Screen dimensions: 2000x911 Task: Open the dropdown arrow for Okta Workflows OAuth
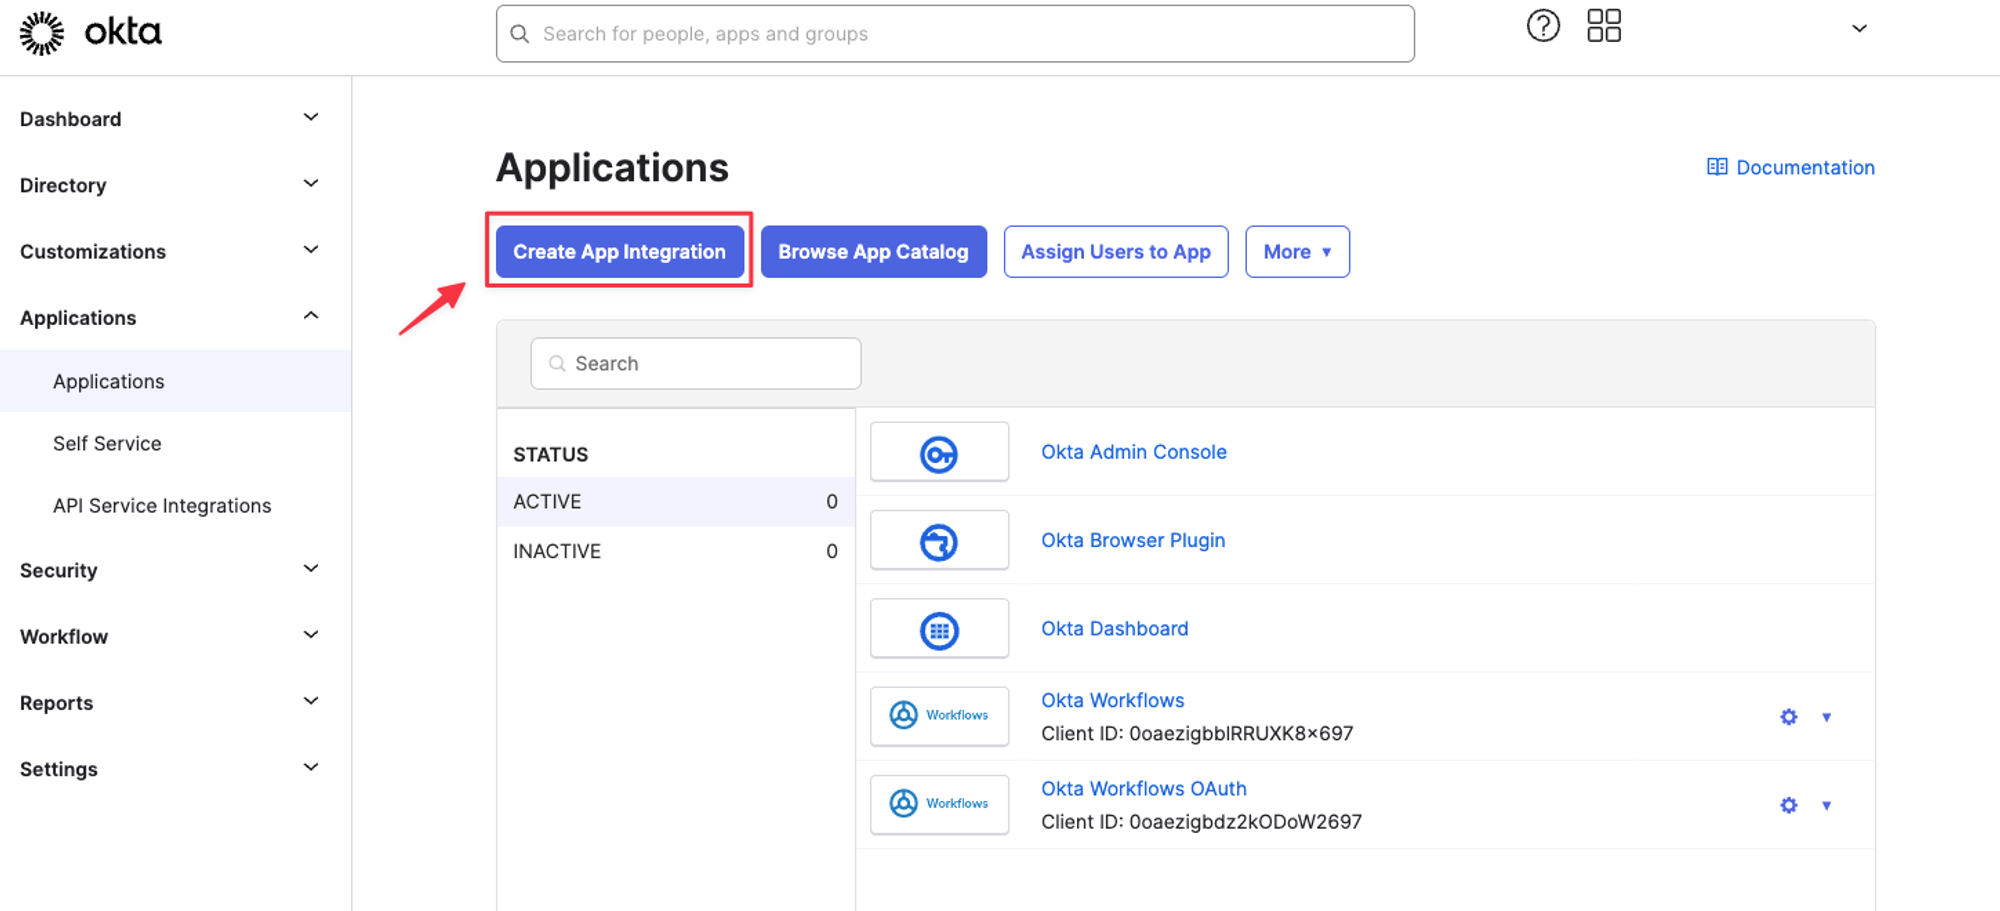[1826, 805]
